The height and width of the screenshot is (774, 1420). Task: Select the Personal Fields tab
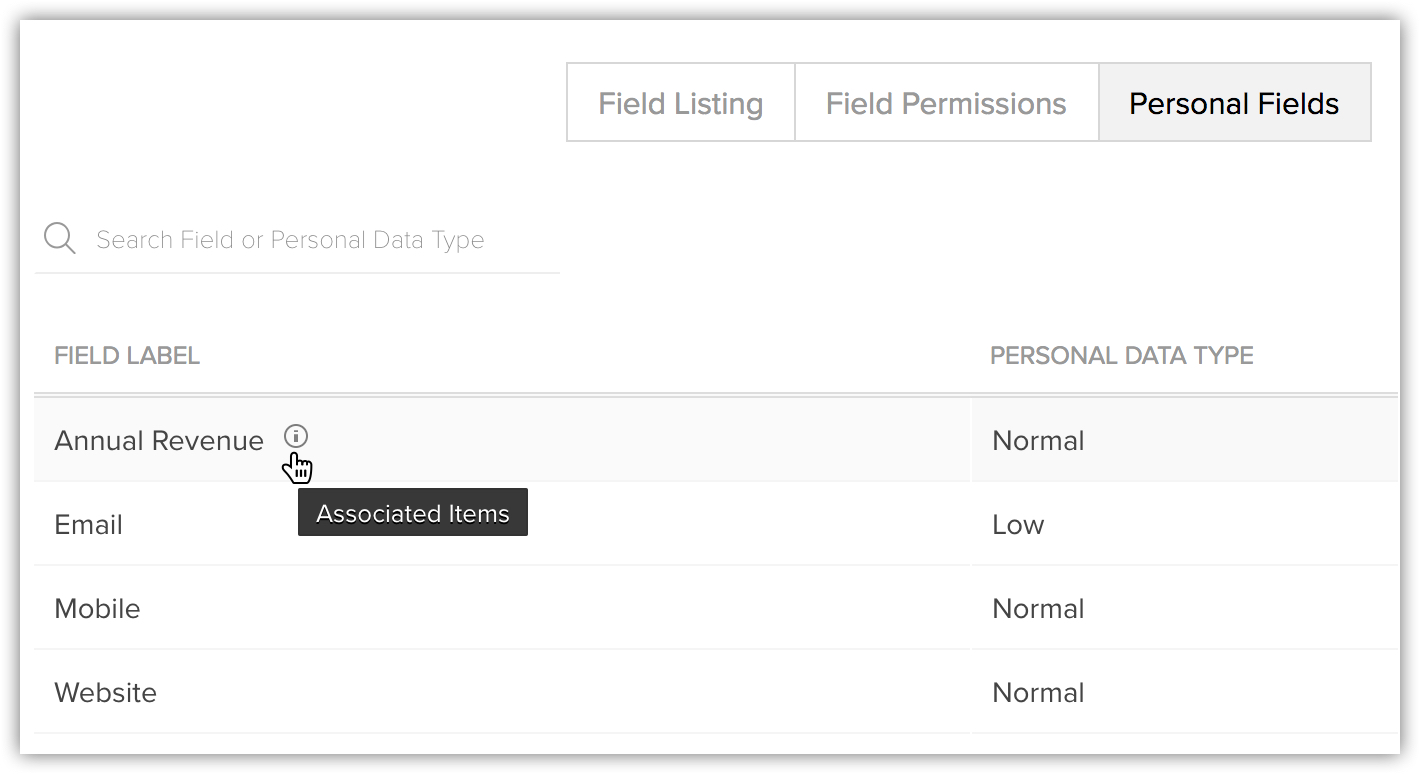1234,103
